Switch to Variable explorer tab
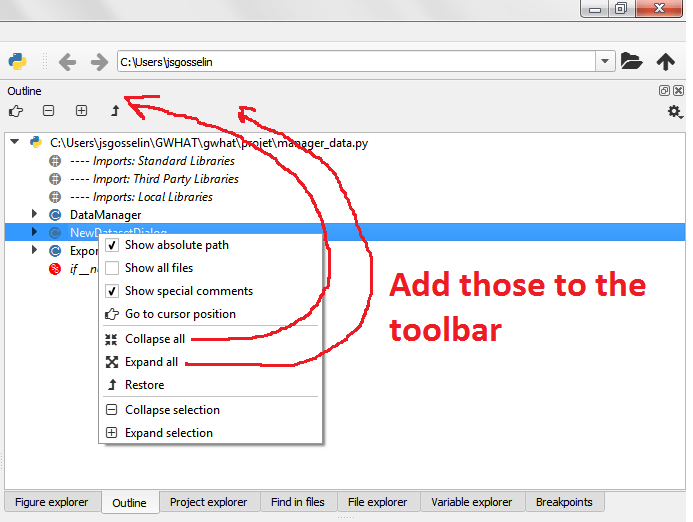Image resolution: width=693 pixels, height=522 pixels. (472, 502)
